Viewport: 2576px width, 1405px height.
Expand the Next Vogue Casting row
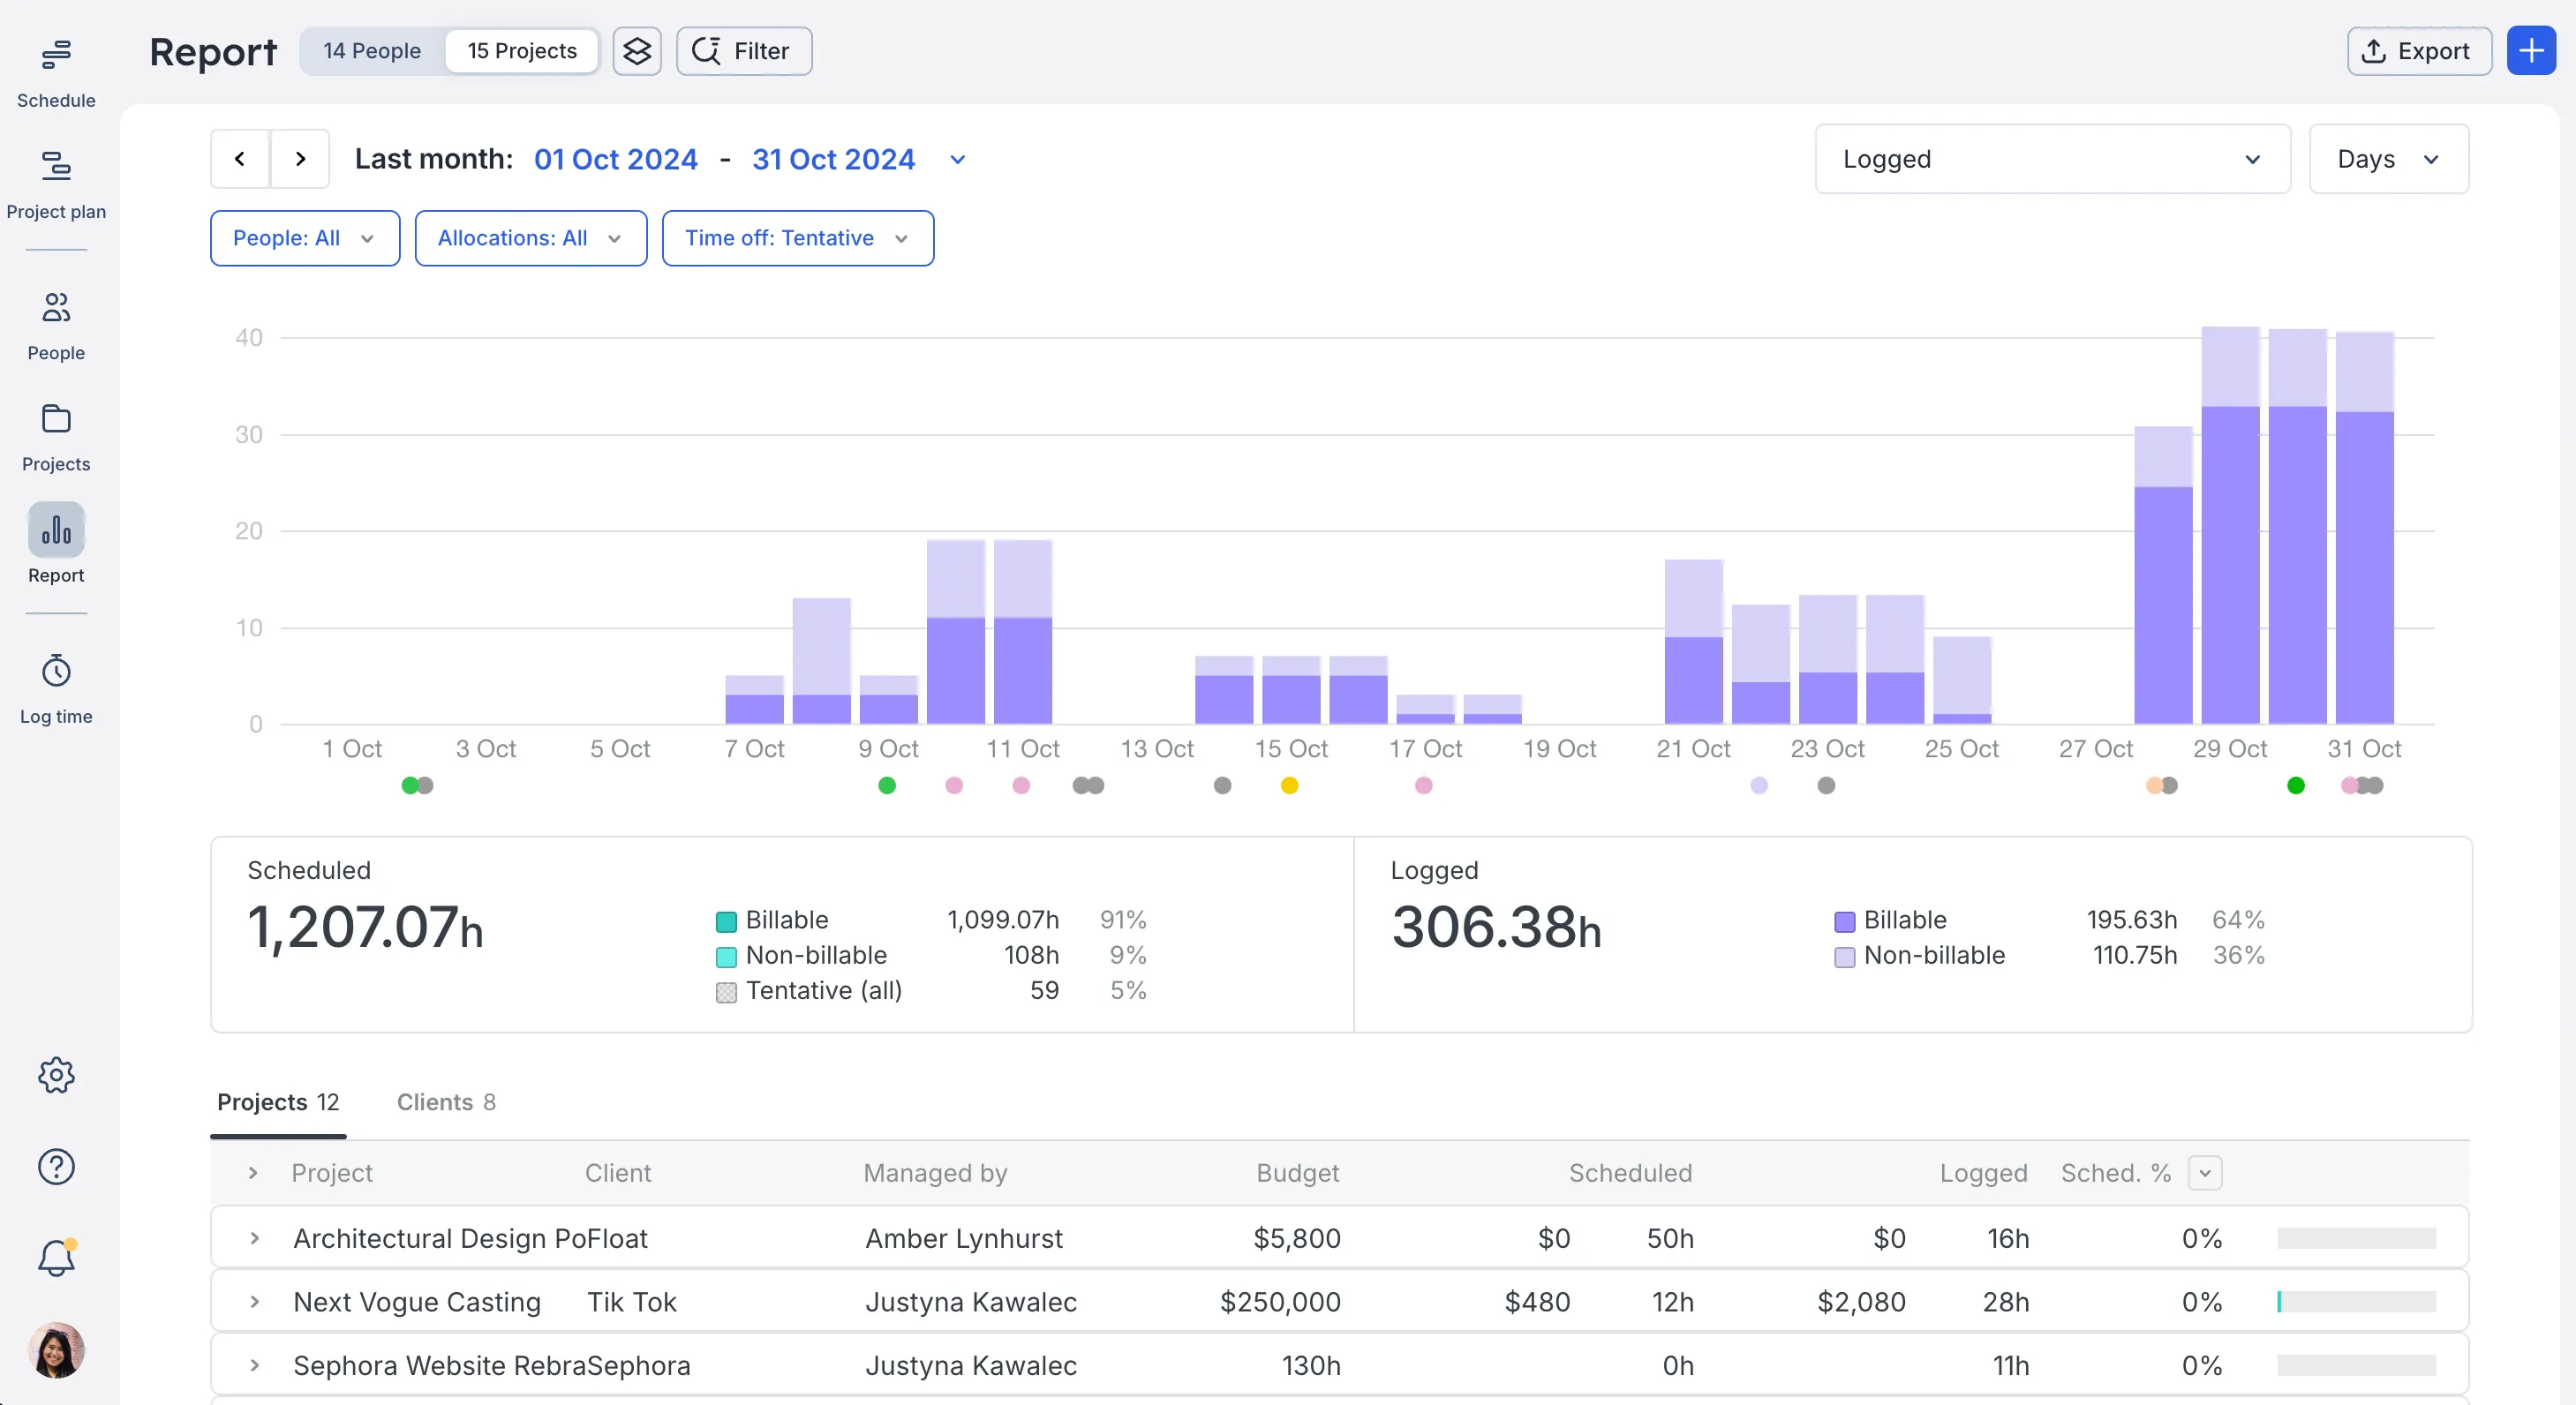pos(255,1302)
